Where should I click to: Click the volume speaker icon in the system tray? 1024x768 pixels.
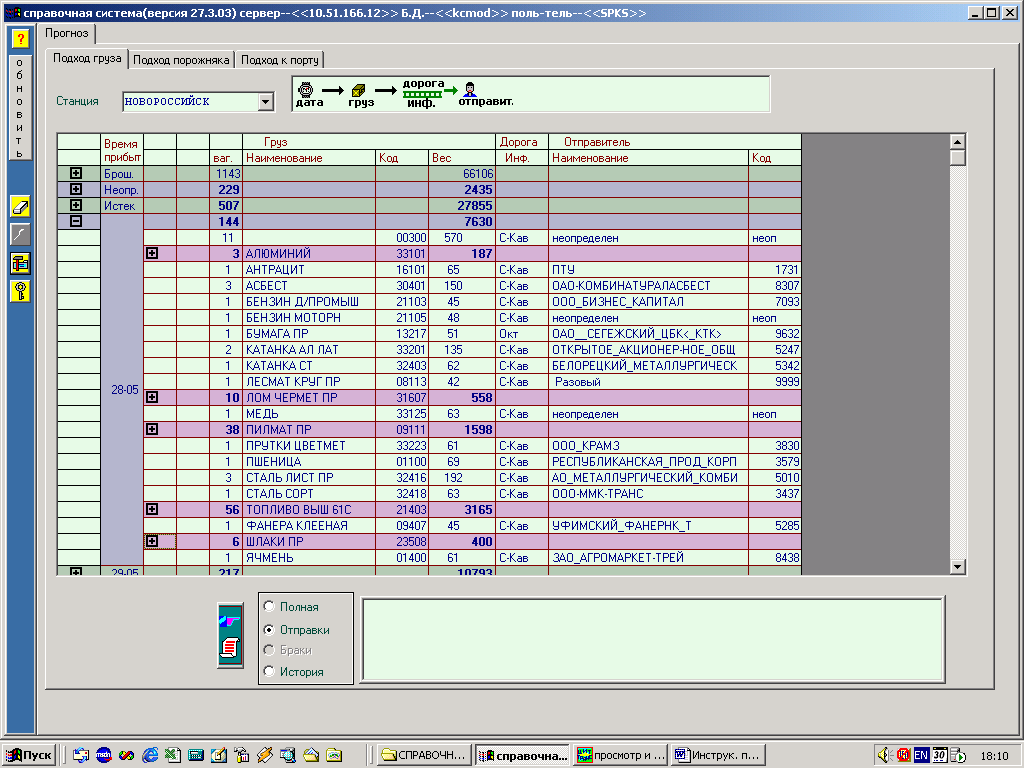(x=885, y=755)
